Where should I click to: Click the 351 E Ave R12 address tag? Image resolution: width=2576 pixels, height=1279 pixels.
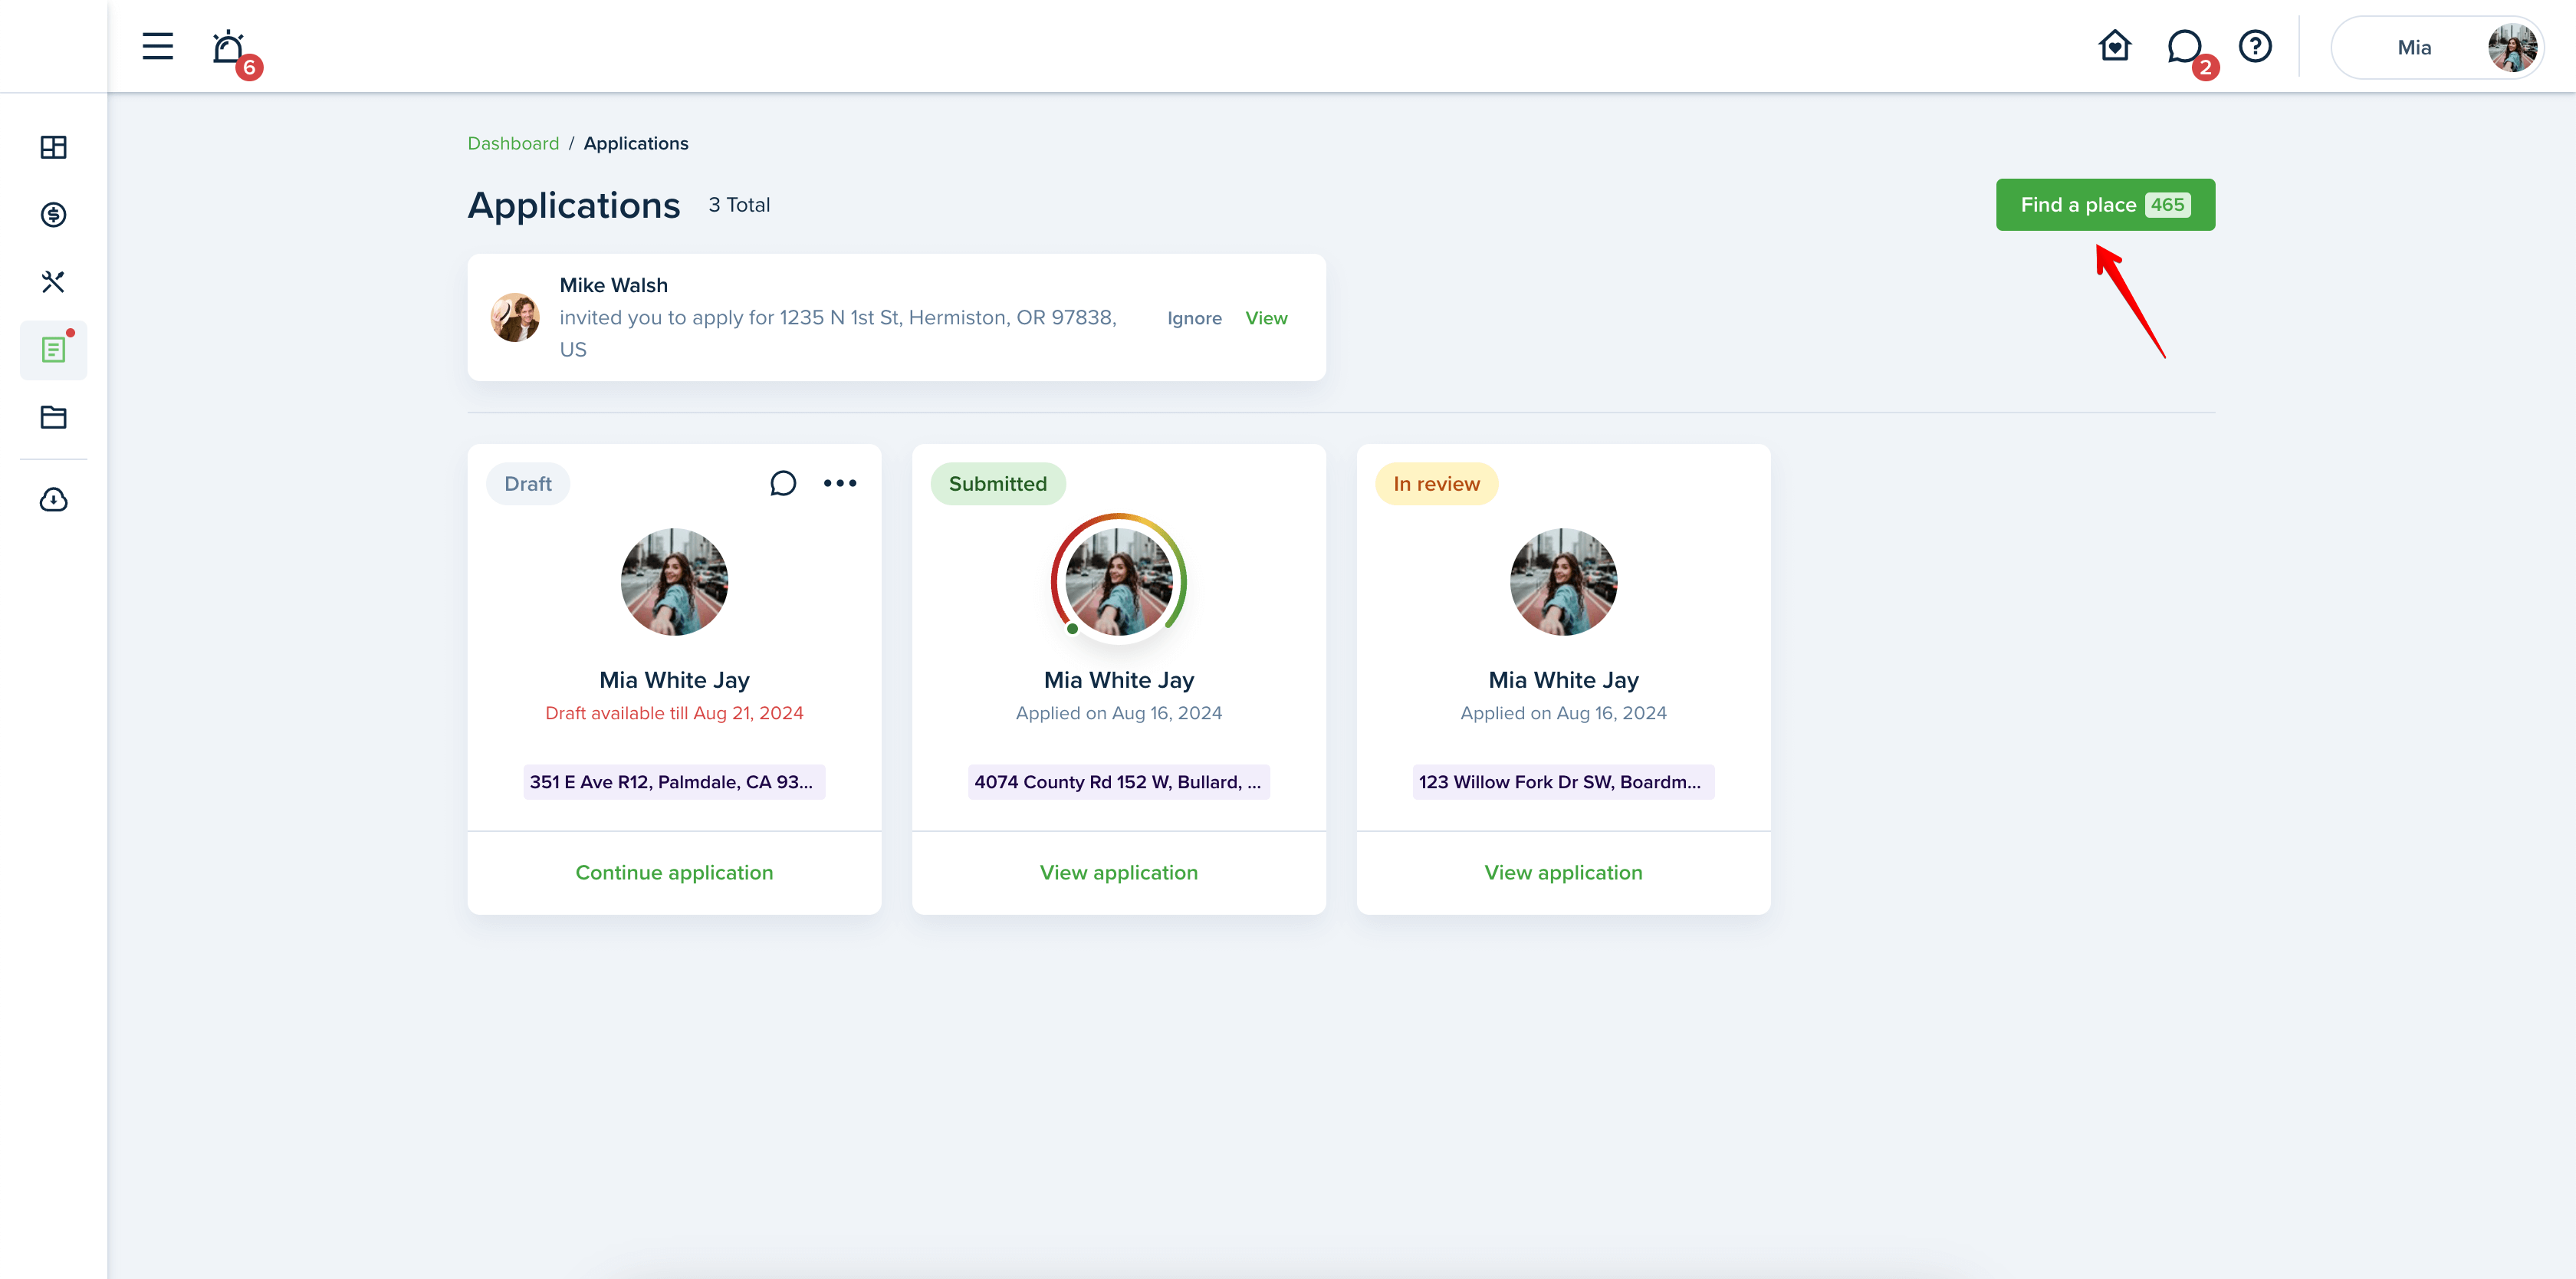674,782
